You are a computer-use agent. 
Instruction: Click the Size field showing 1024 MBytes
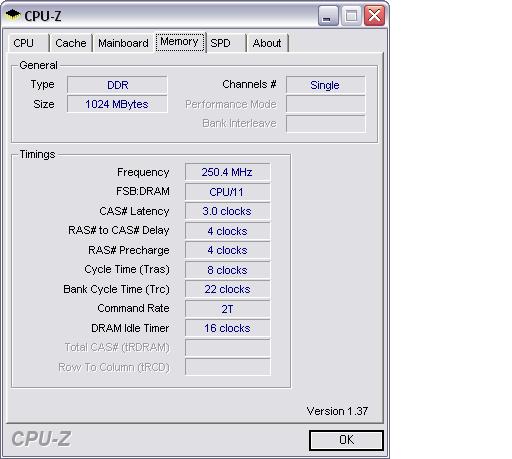click(x=117, y=104)
